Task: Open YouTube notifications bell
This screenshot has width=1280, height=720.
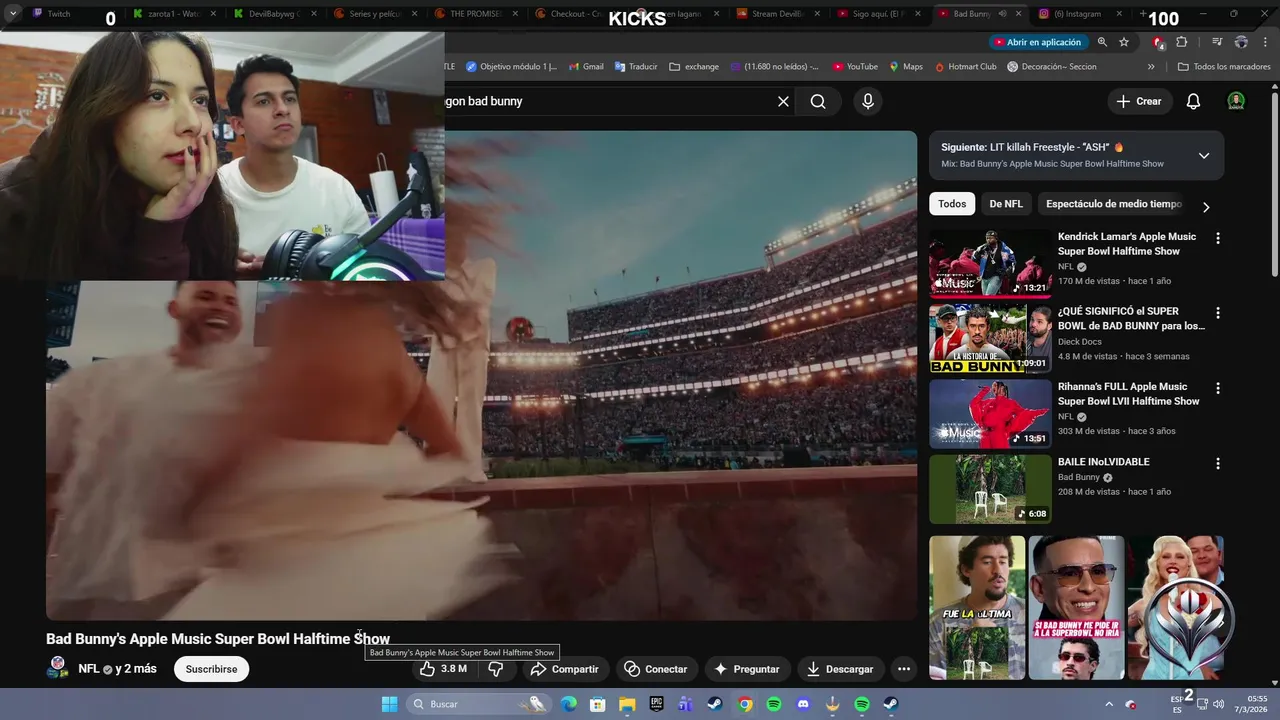Action: (x=1193, y=101)
